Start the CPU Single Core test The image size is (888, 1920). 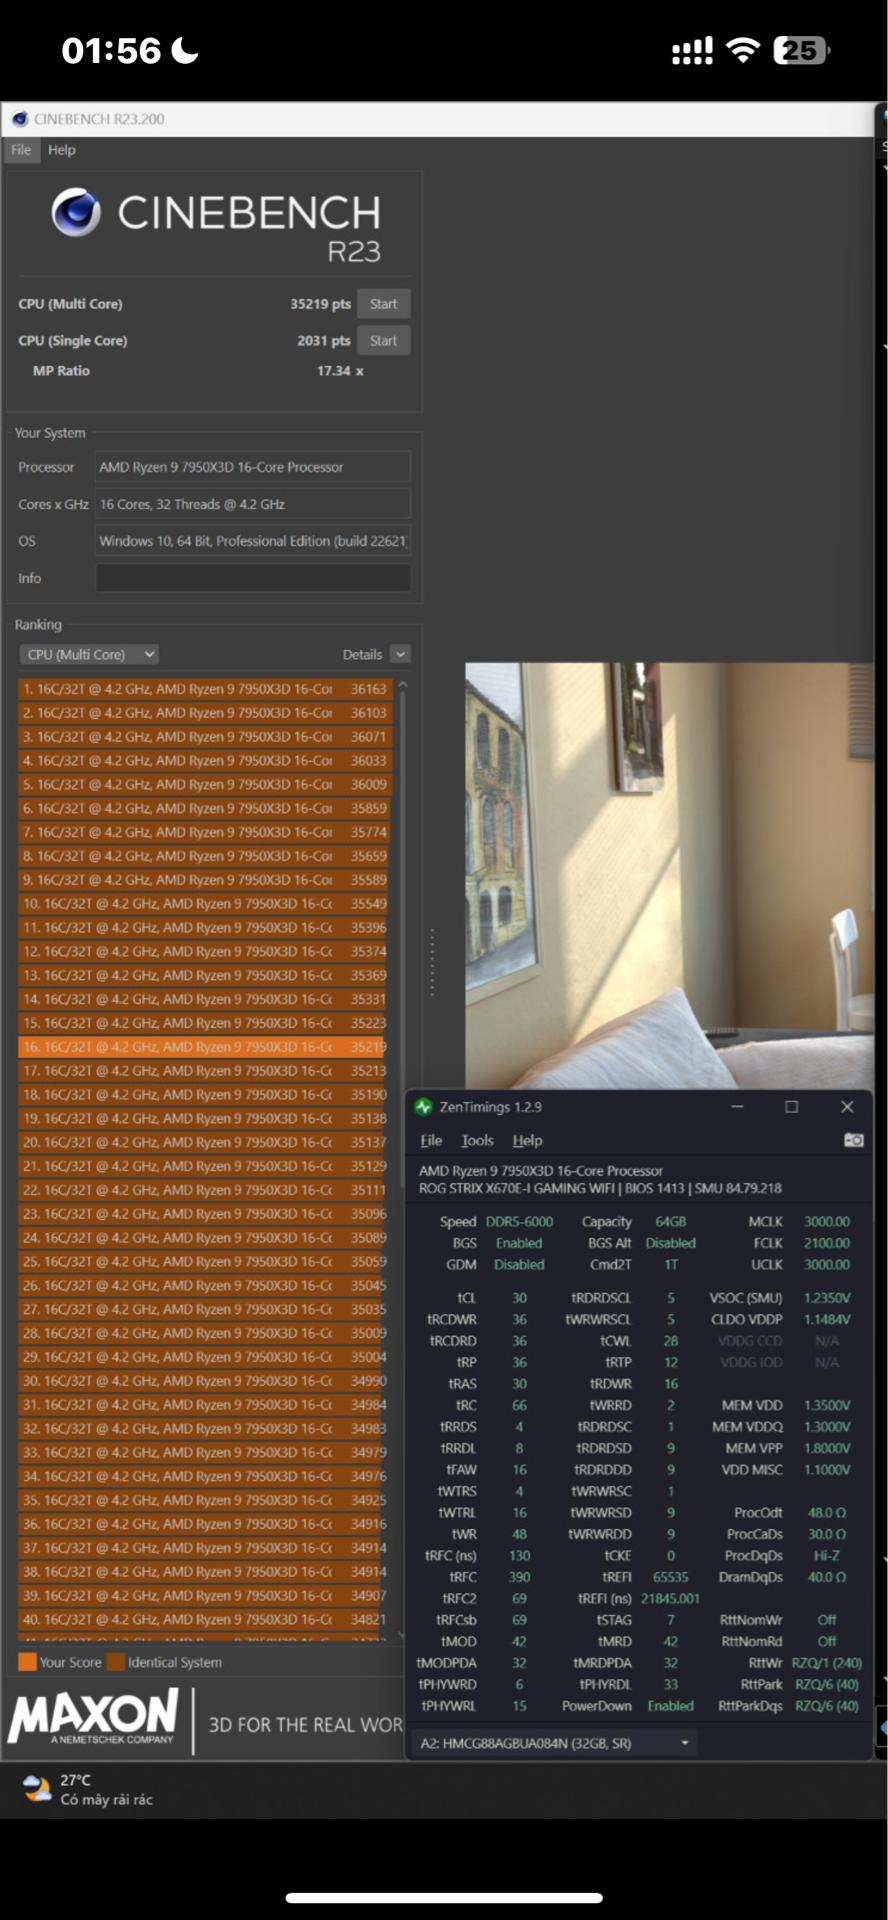(383, 341)
